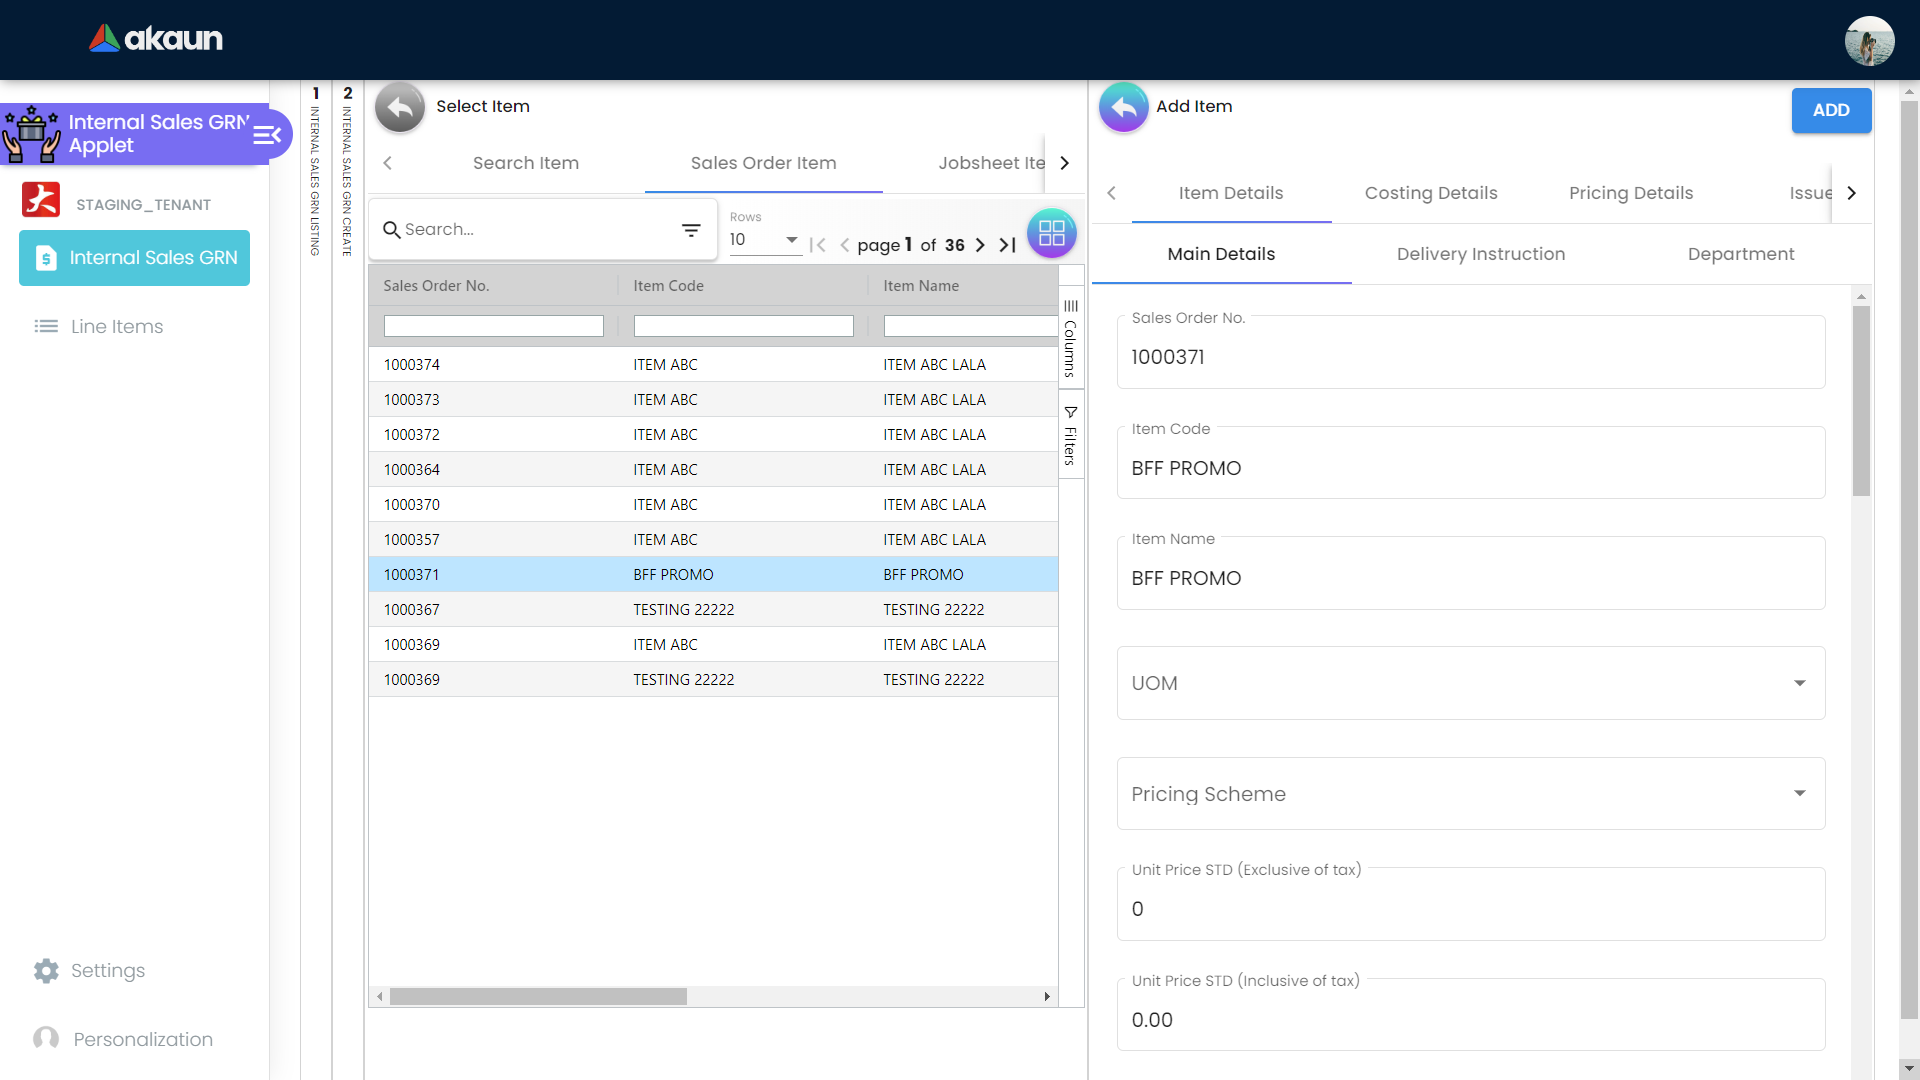Click the grid view toggle button
Viewport: 1920px width, 1080px height.
[1051, 233]
